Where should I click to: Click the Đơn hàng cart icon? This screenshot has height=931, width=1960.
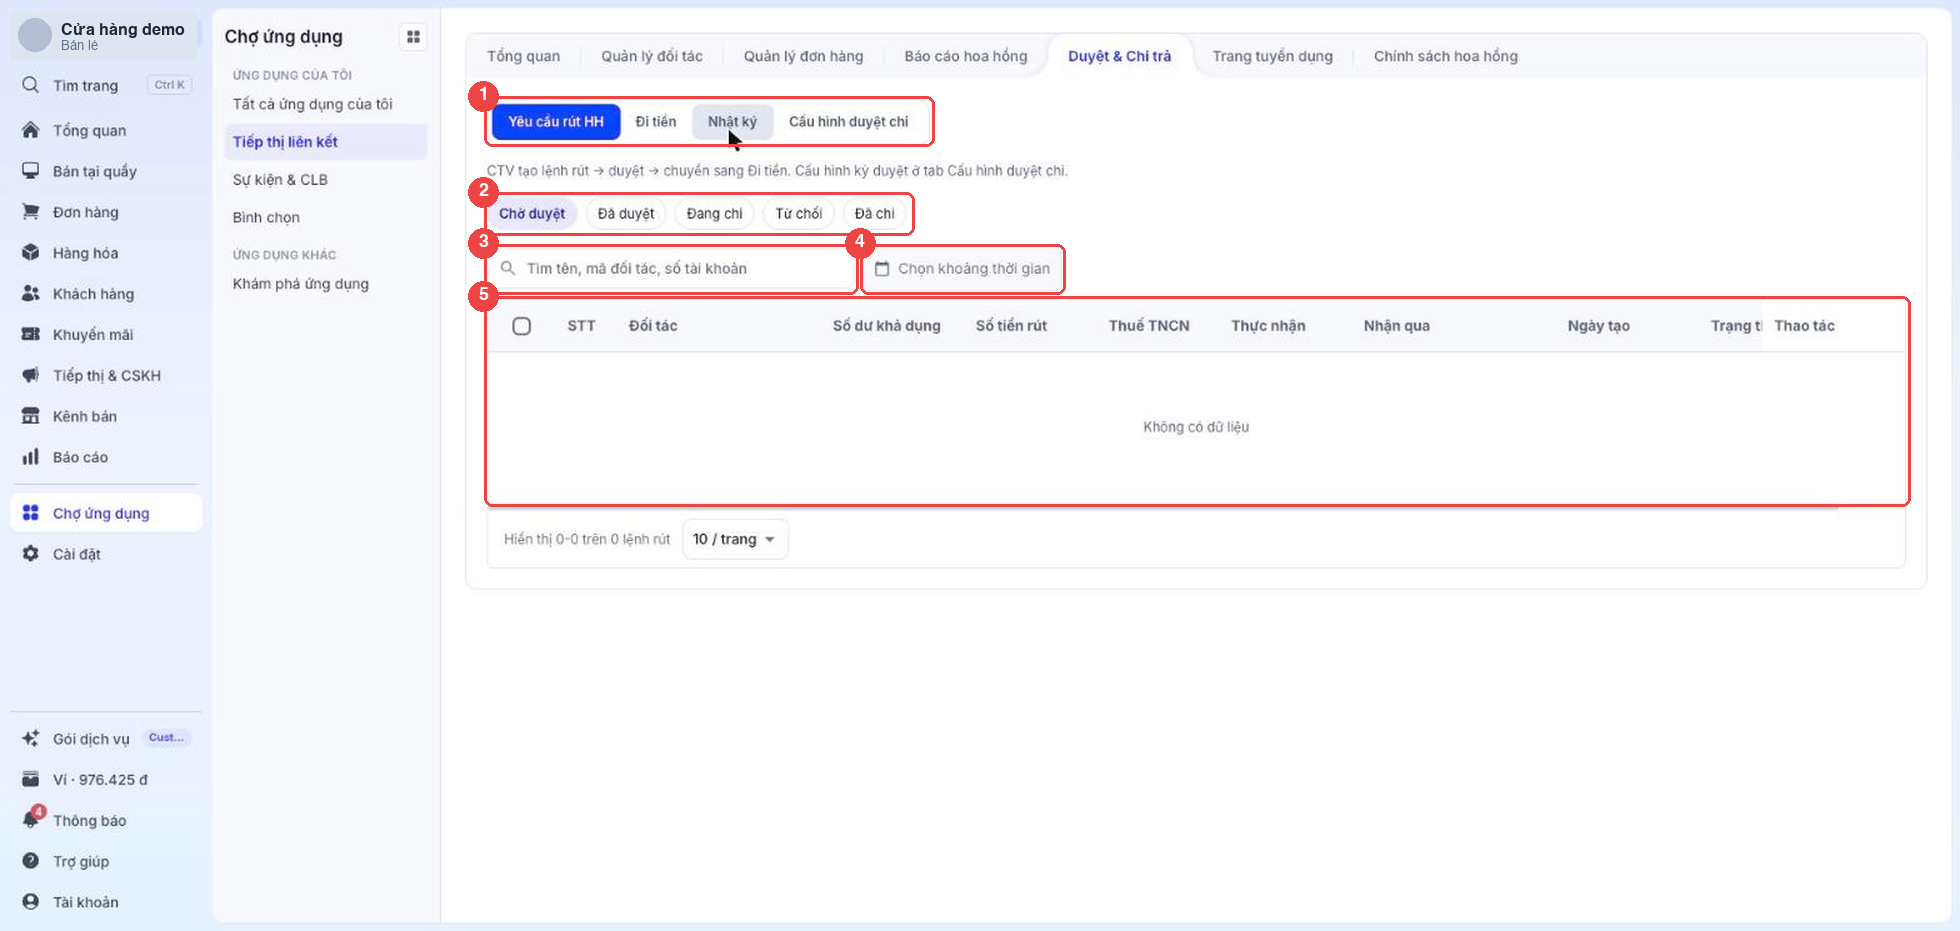pos(31,212)
